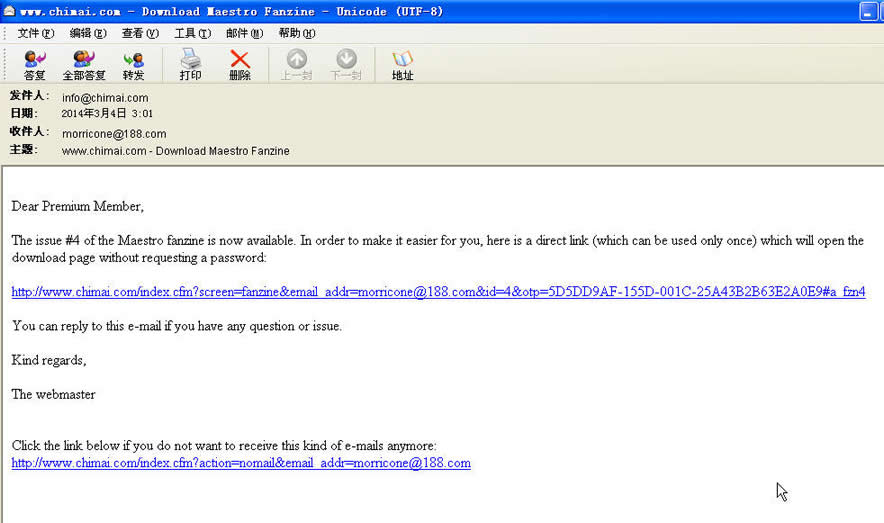Screen dimensions: 884x523
Task: Open the 编辑 (Edit) menu
Action: 88,33
